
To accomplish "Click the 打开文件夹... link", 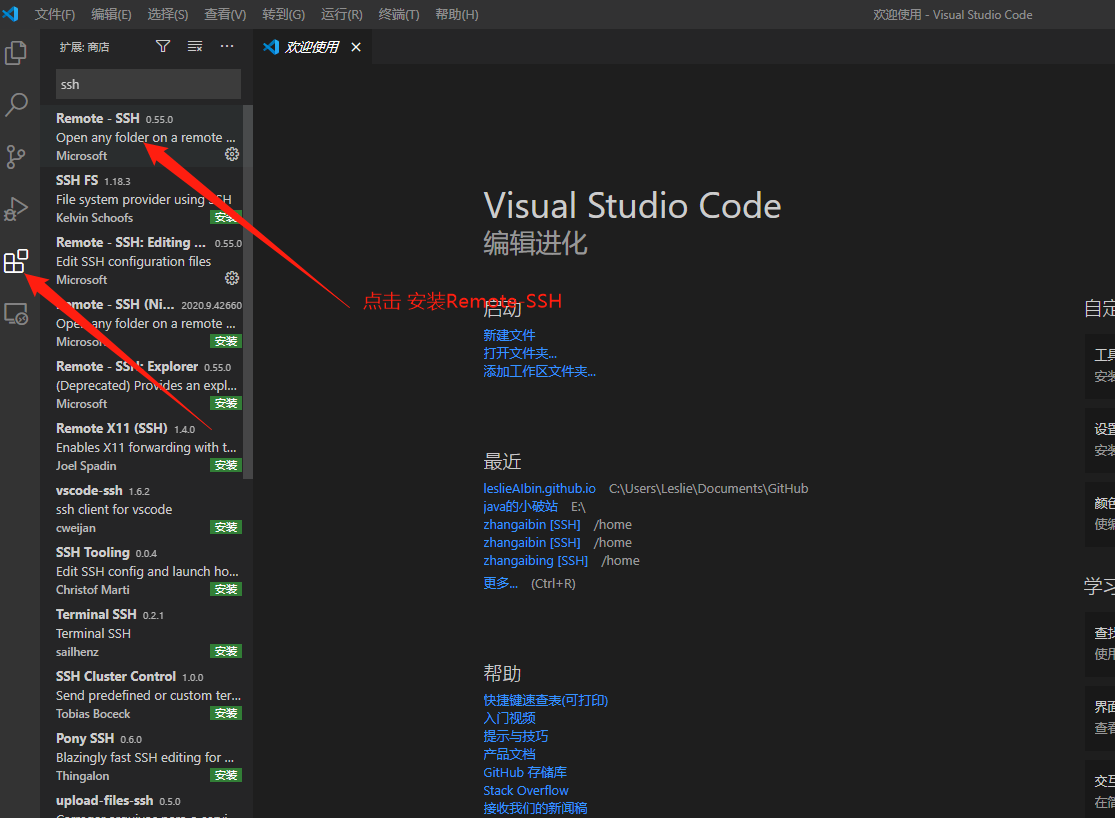I will (x=520, y=354).
